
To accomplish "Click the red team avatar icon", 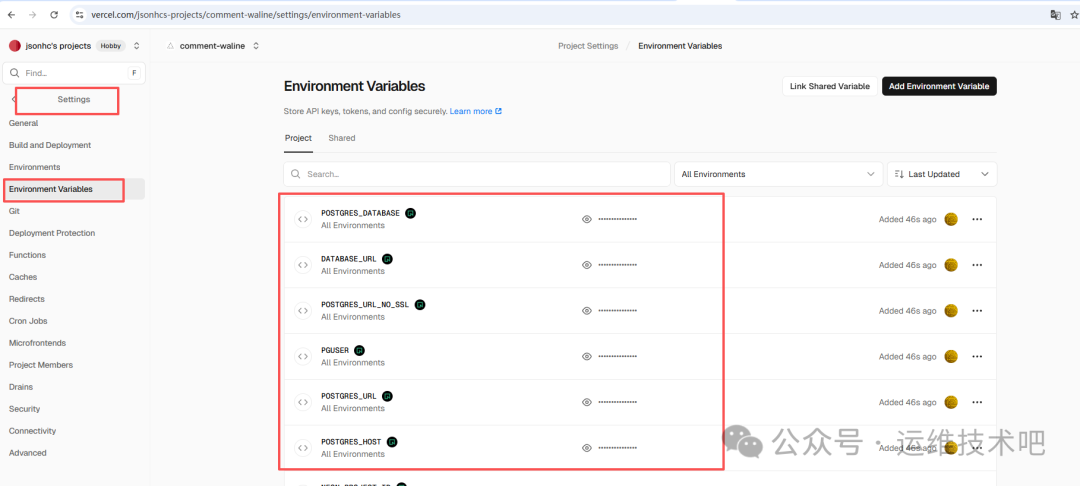I will click(14, 46).
